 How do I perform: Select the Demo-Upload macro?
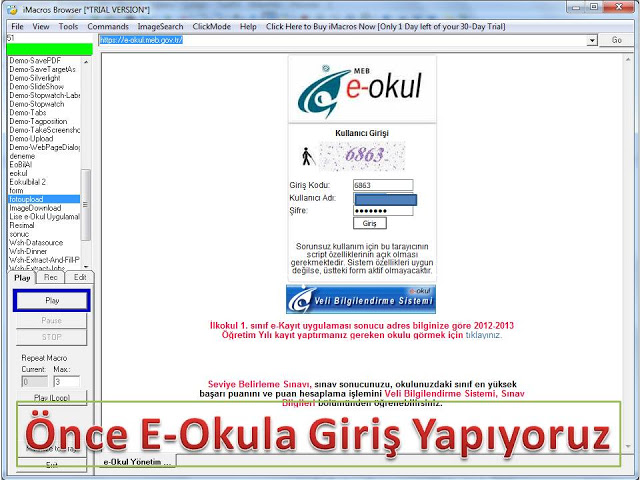point(31,138)
